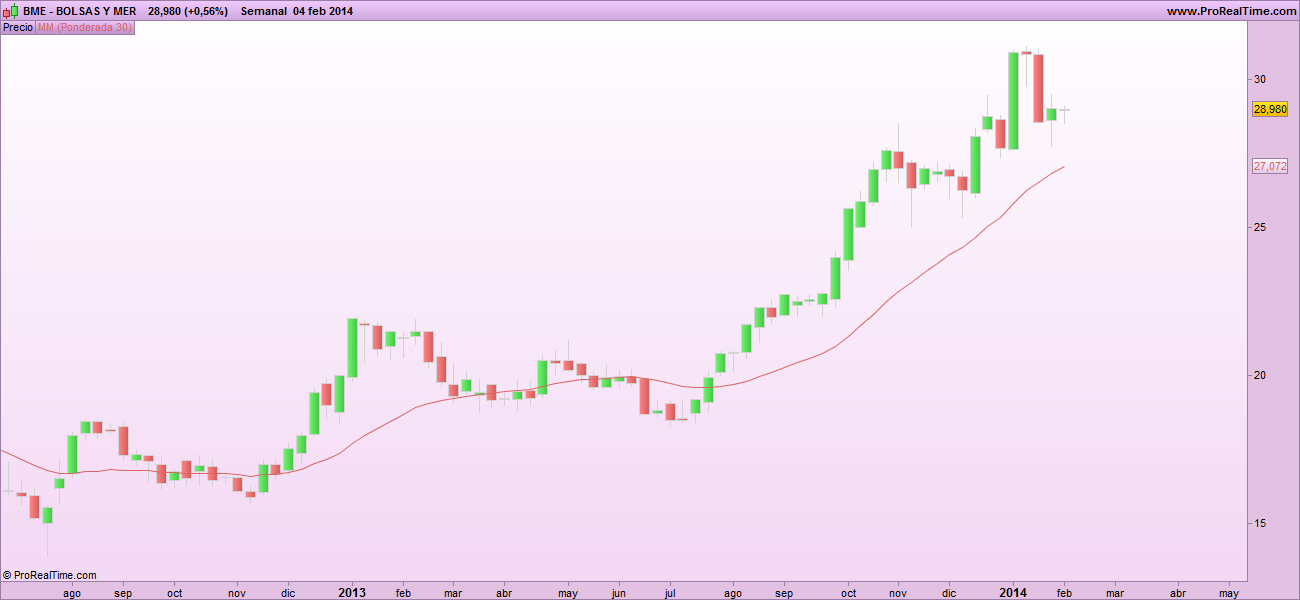Viewport: 1300px width, 600px height.
Task: Click the 'feb' label right after 2014
Action: coord(1064,592)
